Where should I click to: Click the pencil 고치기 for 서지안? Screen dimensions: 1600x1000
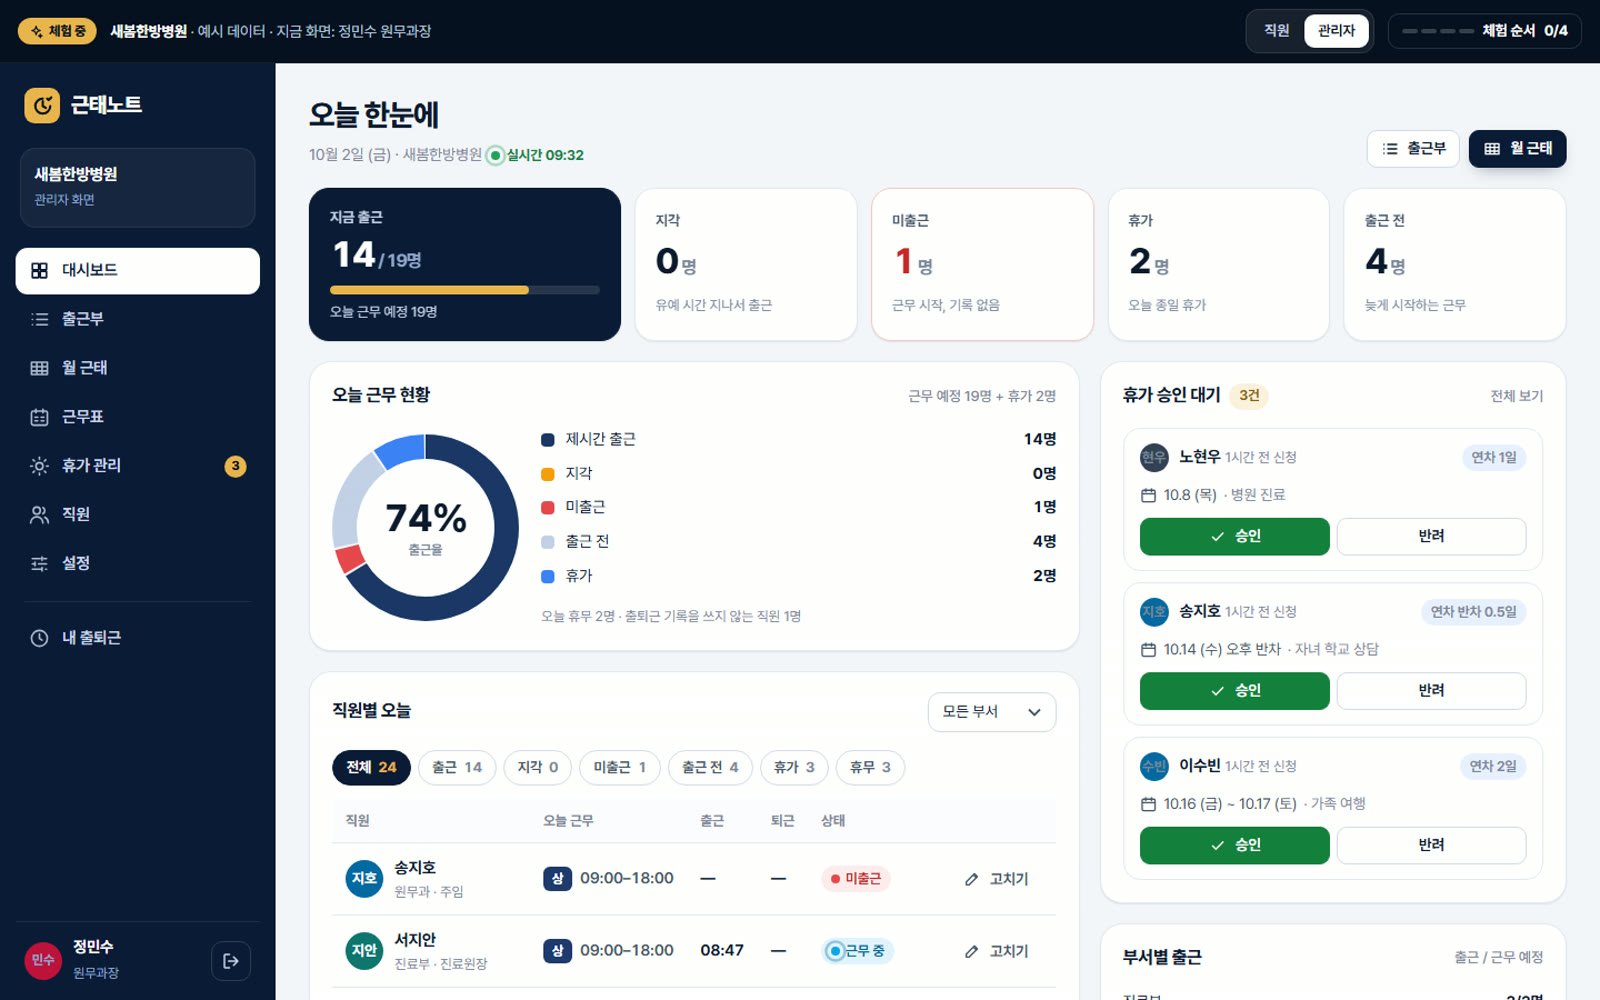tap(996, 951)
